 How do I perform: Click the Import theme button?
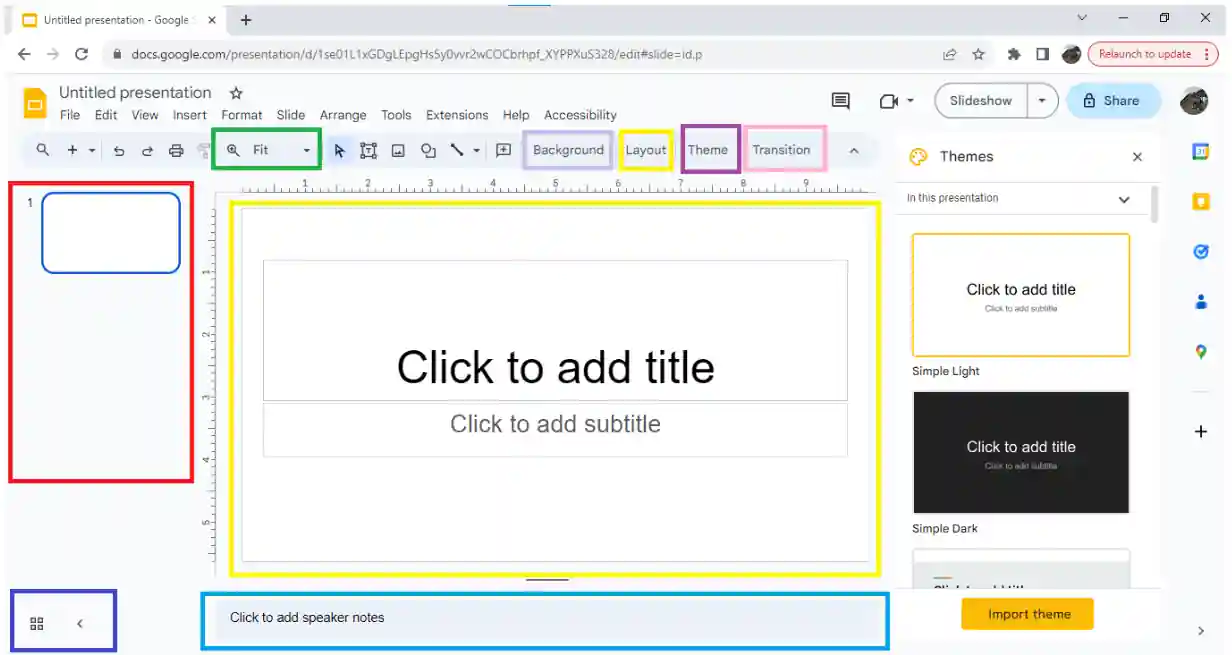click(x=1027, y=614)
